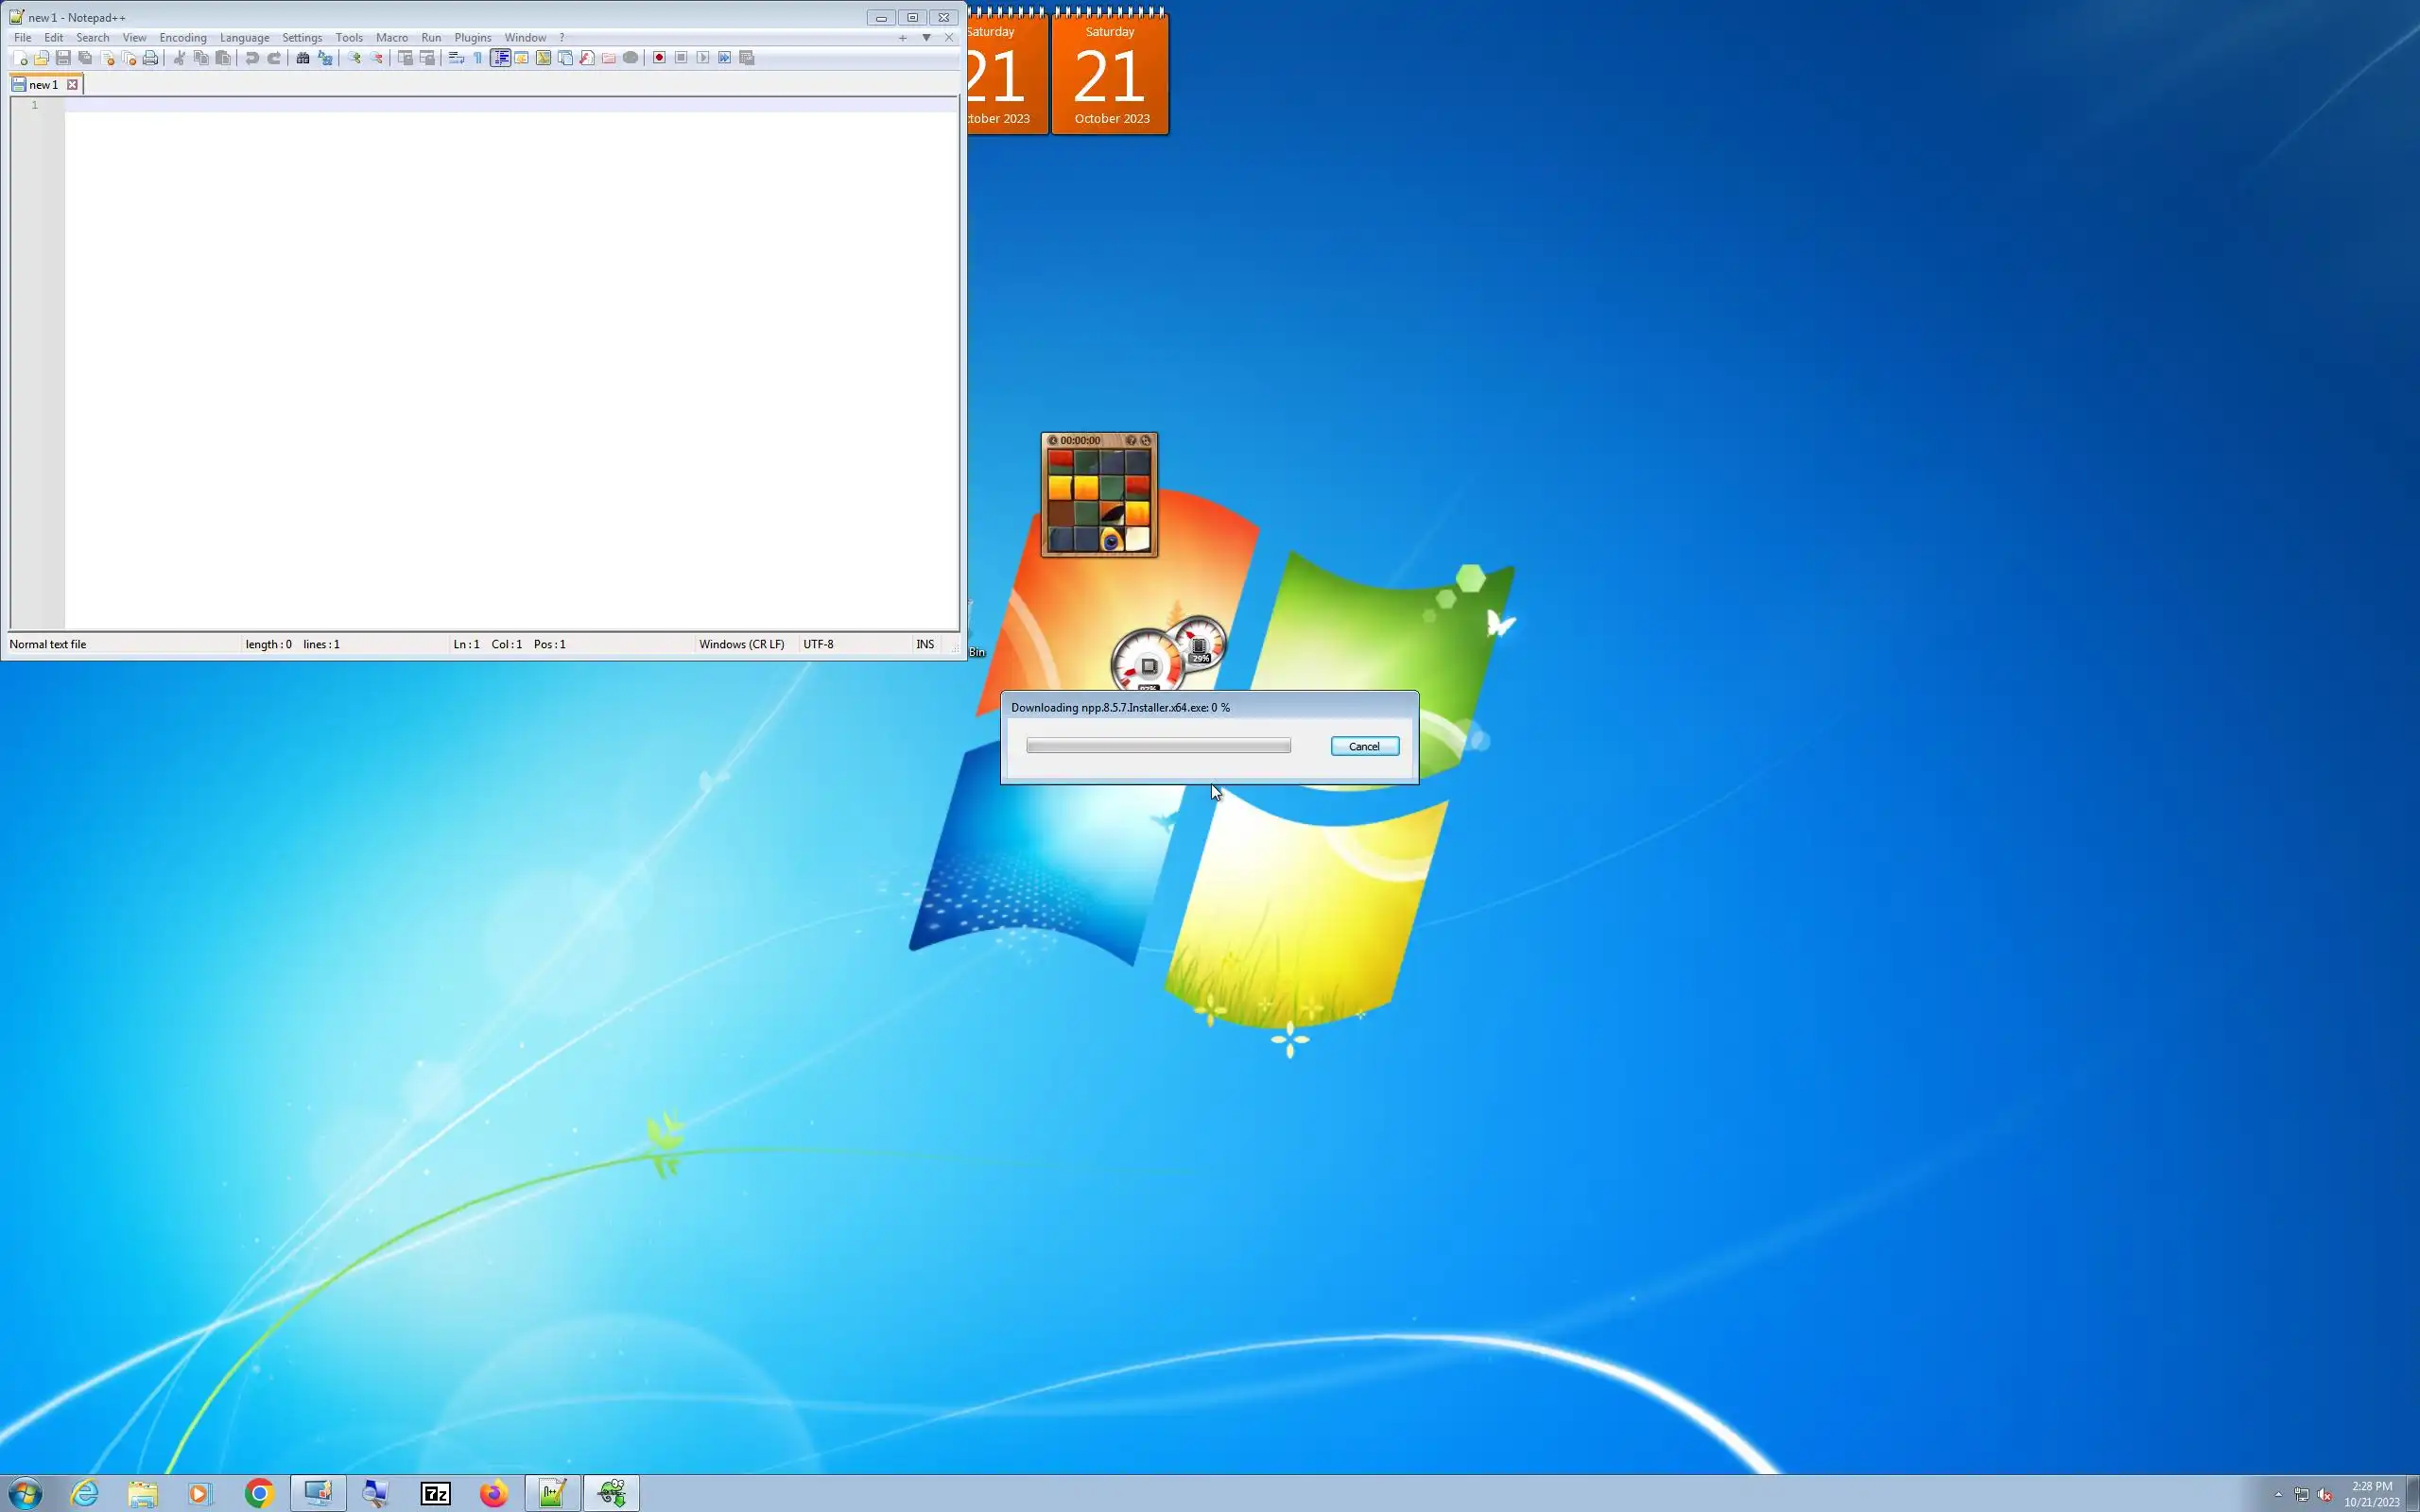Open the Plugins menu
Image resolution: width=2420 pixels, height=1512 pixels.
point(472,38)
